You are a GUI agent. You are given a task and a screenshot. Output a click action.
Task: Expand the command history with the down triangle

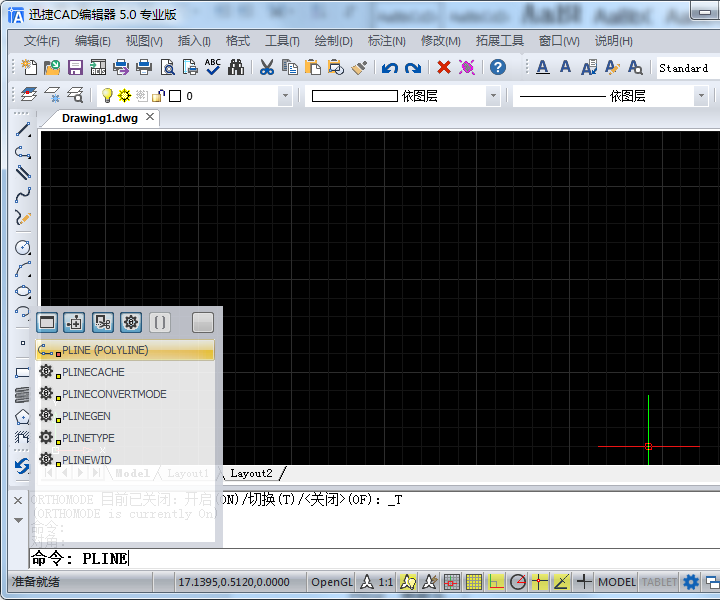[x=18, y=520]
